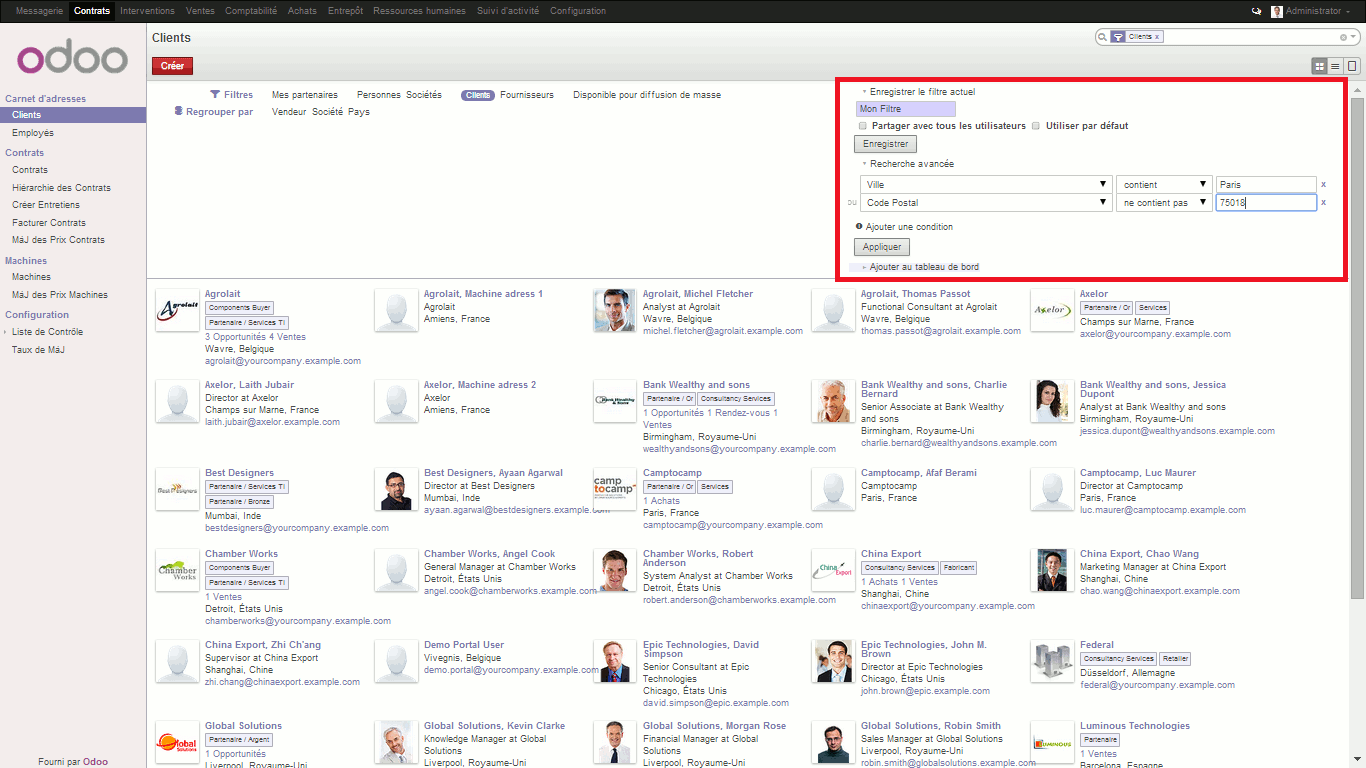1366x768 pixels.
Task: Click the scrollbar up arrow
Action: [x=1358, y=90]
